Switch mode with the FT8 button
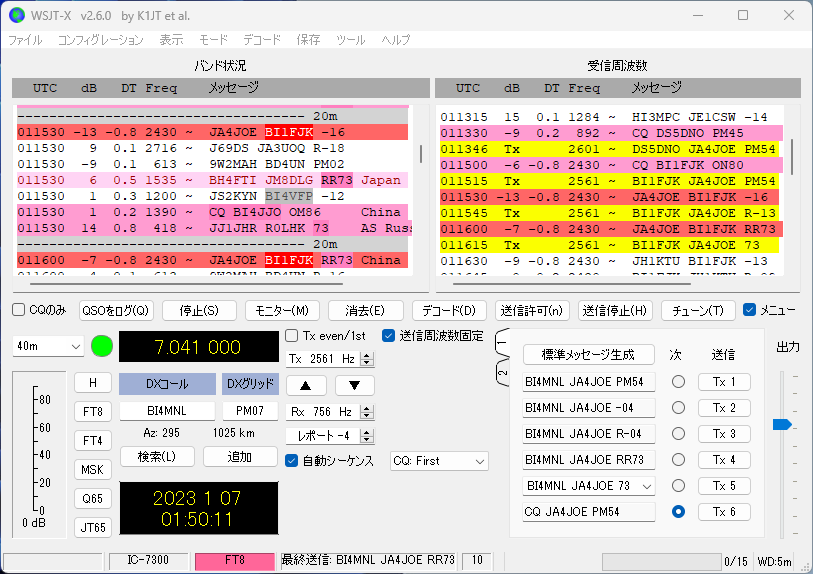The width and height of the screenshot is (813, 574). 93,412
